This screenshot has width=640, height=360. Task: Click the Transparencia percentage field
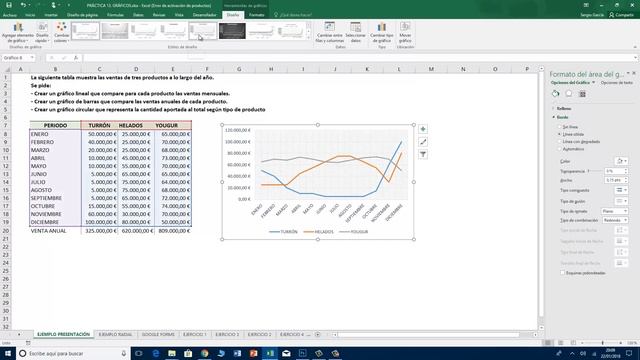click(x=614, y=171)
